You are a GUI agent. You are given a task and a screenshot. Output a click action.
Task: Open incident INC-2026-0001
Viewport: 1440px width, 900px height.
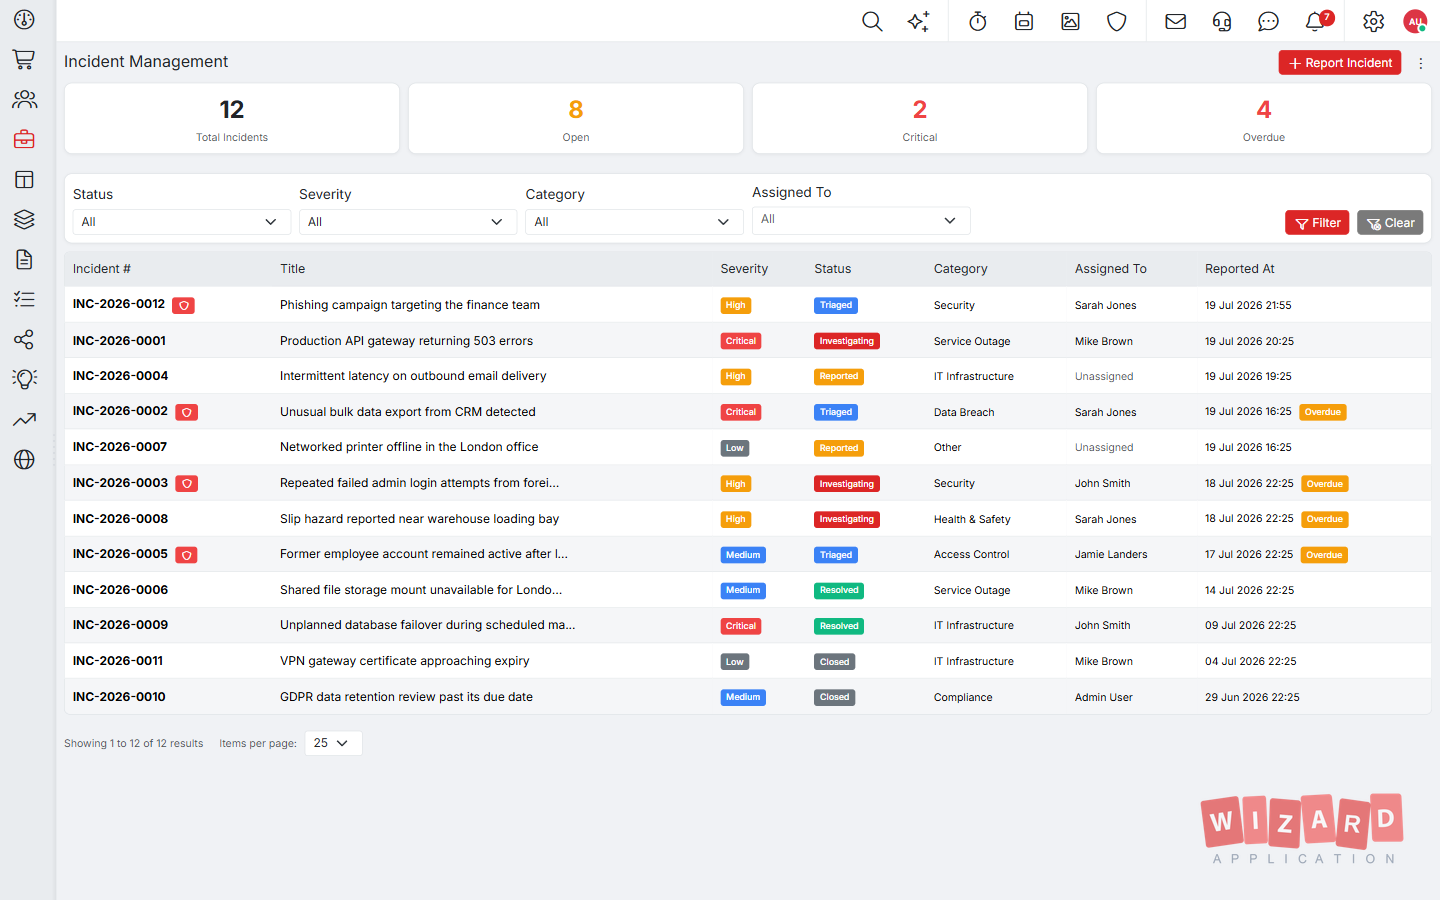(119, 341)
